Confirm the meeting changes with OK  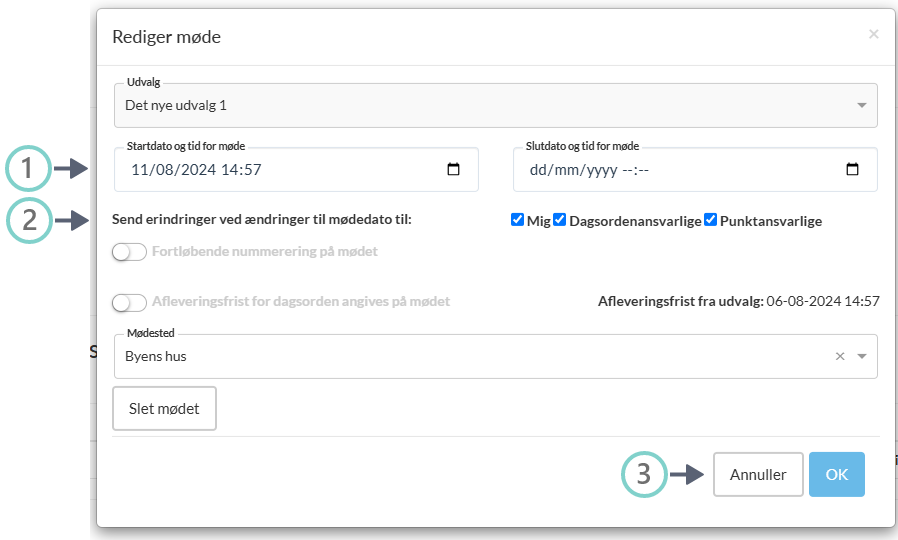(837, 475)
